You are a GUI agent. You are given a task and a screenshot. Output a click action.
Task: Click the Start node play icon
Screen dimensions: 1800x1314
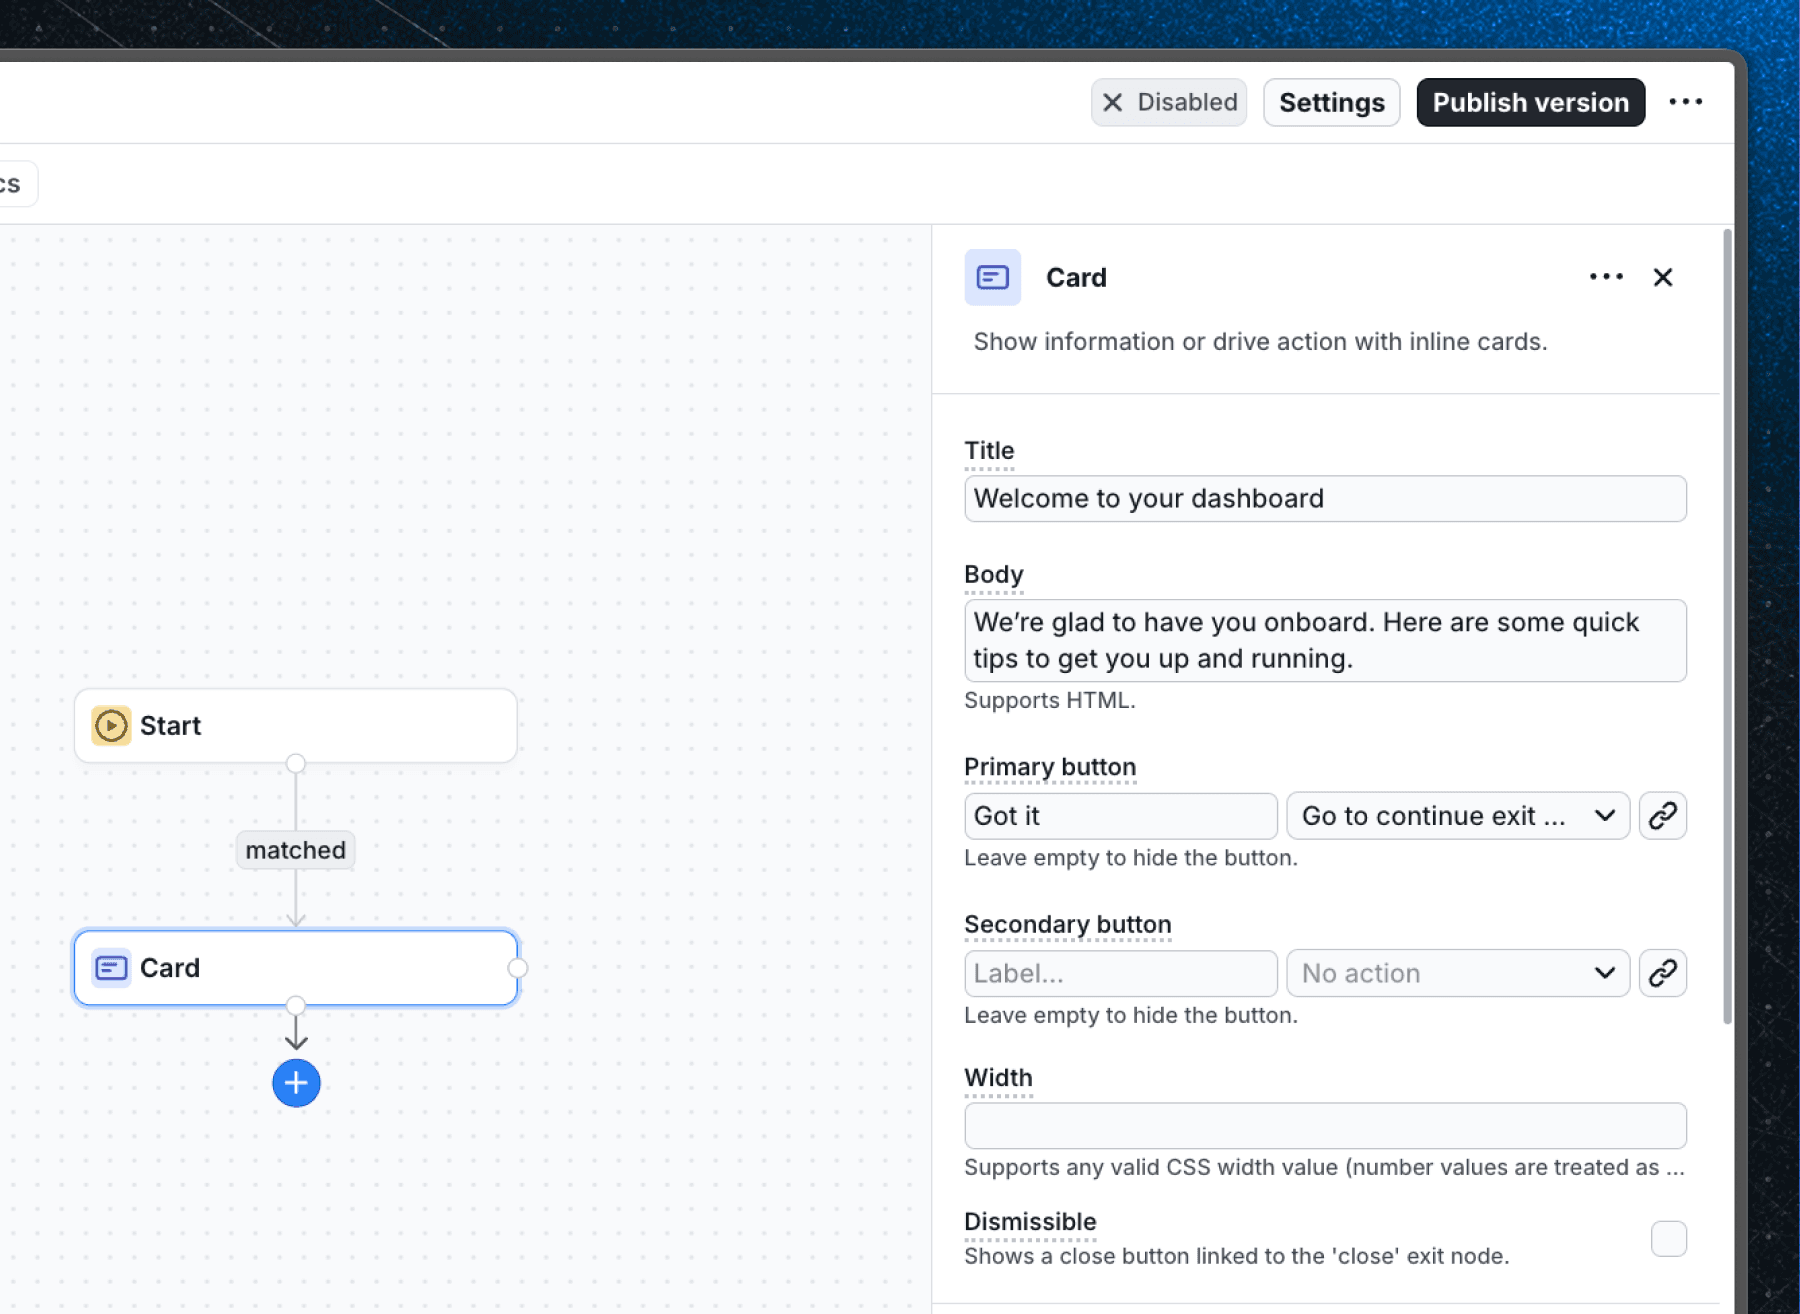pyautogui.click(x=111, y=725)
